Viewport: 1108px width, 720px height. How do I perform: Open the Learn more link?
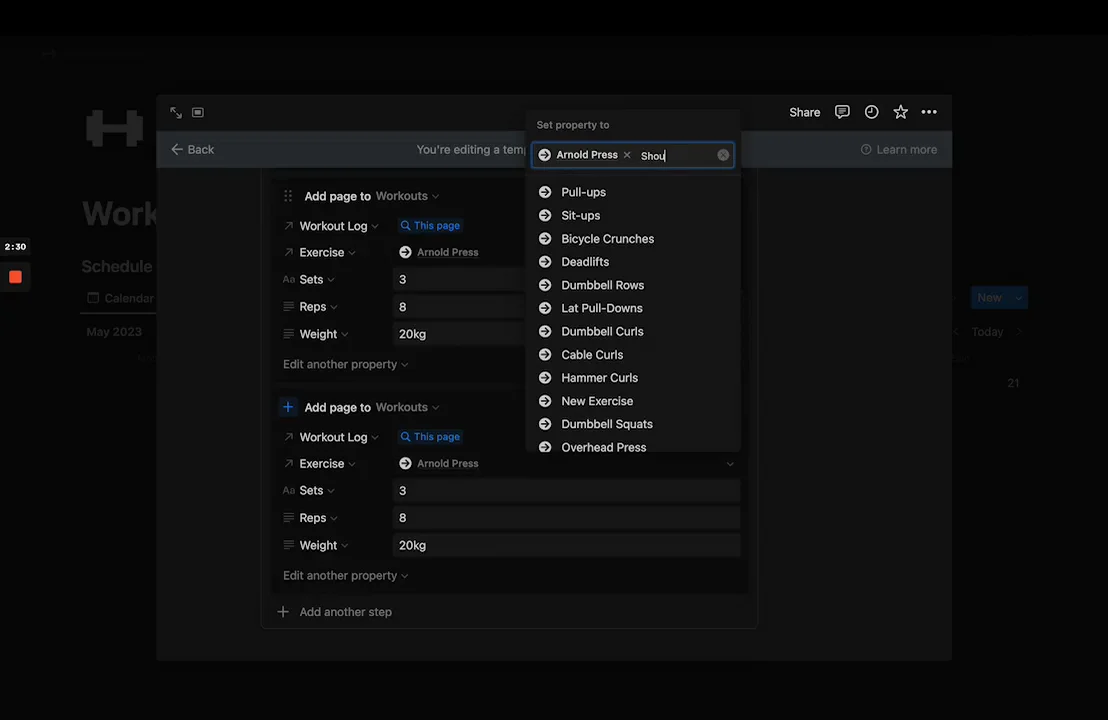899,150
